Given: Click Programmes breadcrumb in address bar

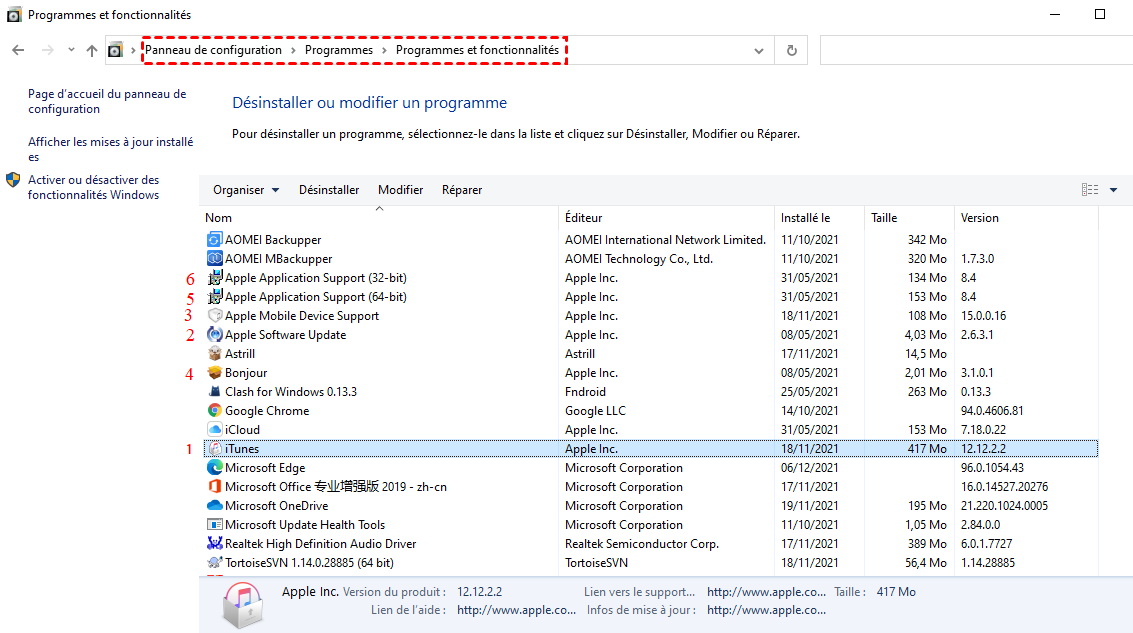Looking at the screenshot, I should tap(339, 50).
